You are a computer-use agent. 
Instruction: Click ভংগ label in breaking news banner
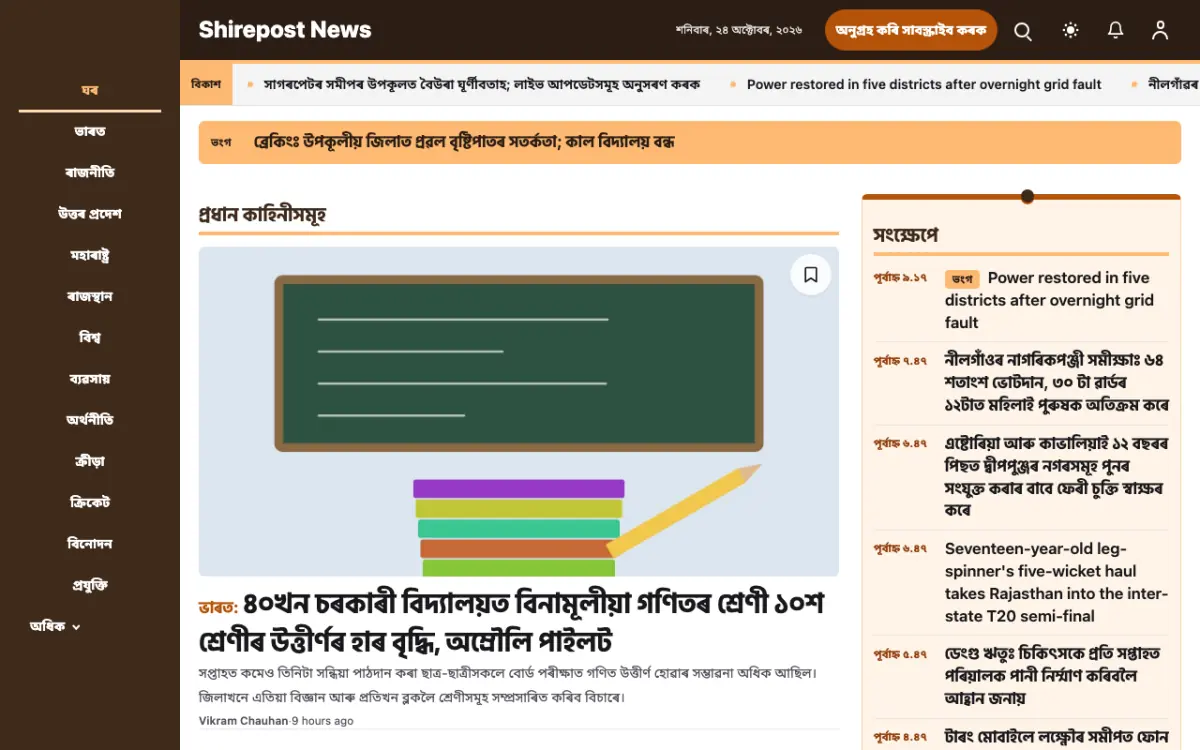click(x=222, y=142)
